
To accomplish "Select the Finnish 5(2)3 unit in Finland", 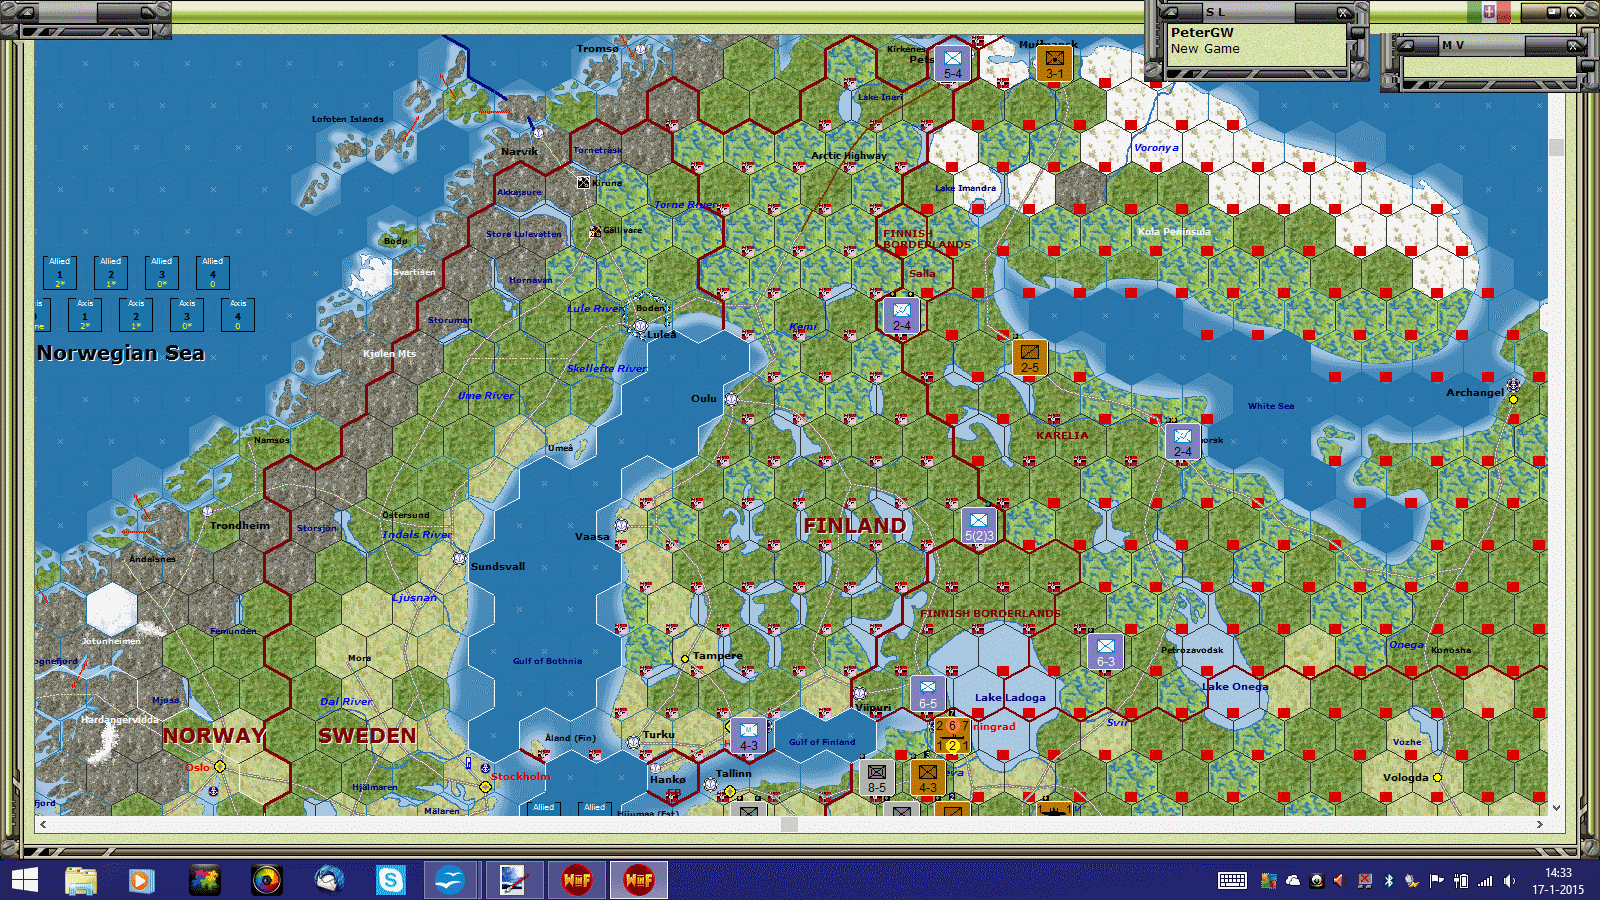I will (978, 525).
